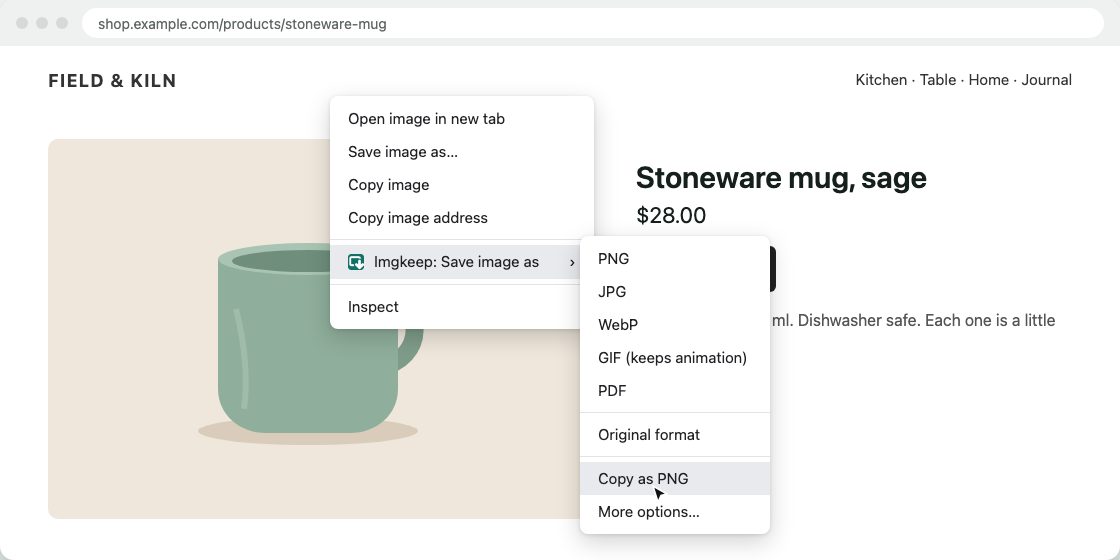The width and height of the screenshot is (1120, 560).
Task: Click Copy as PNG entry
Action: click(x=675, y=479)
